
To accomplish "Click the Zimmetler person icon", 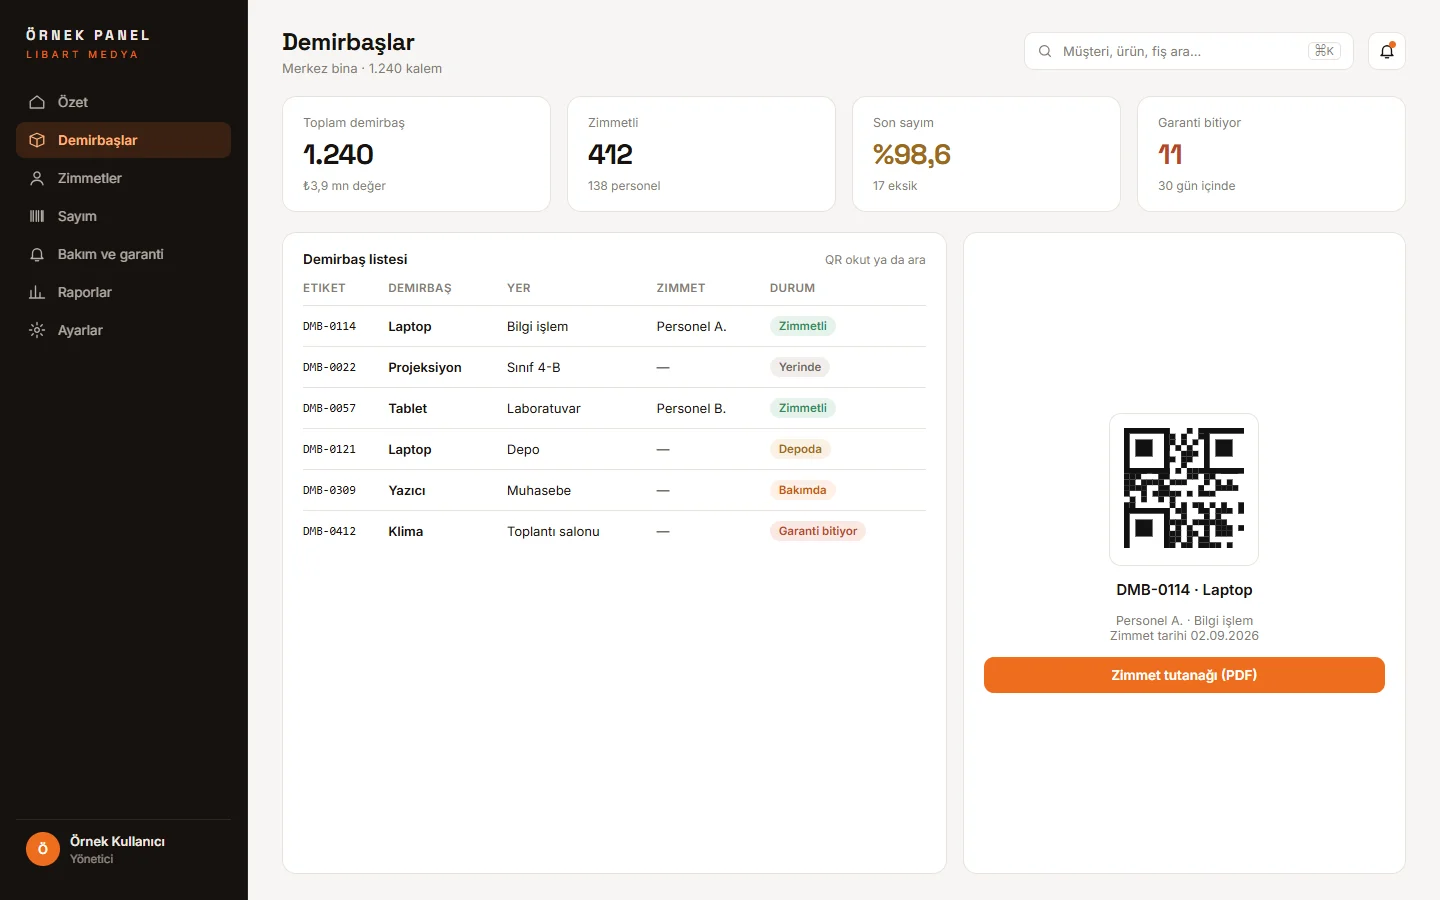I will click(x=37, y=178).
